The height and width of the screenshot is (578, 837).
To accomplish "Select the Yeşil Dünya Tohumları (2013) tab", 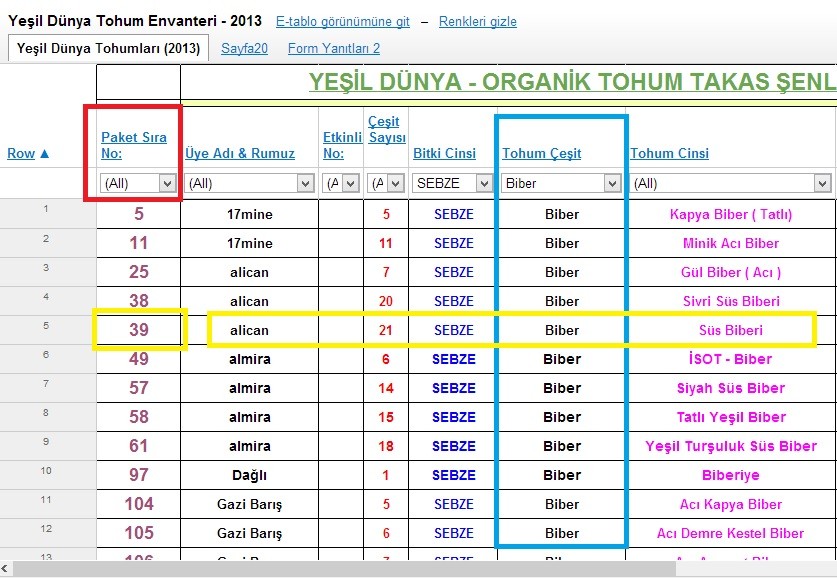I will (108, 48).
